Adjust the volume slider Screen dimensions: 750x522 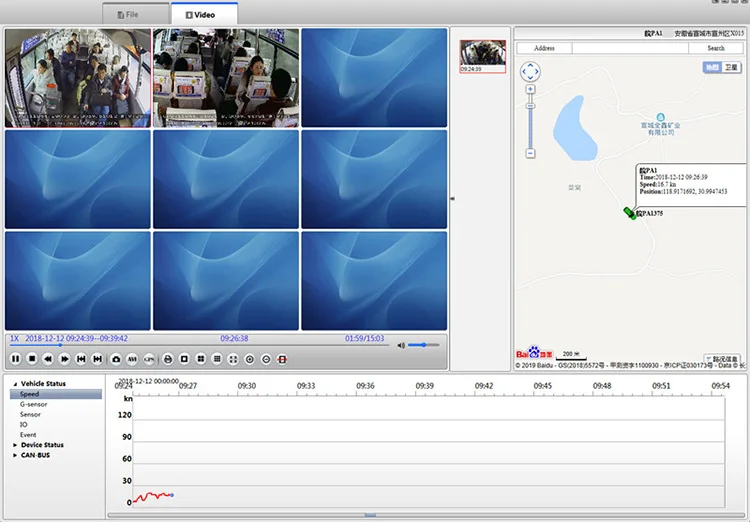point(424,345)
